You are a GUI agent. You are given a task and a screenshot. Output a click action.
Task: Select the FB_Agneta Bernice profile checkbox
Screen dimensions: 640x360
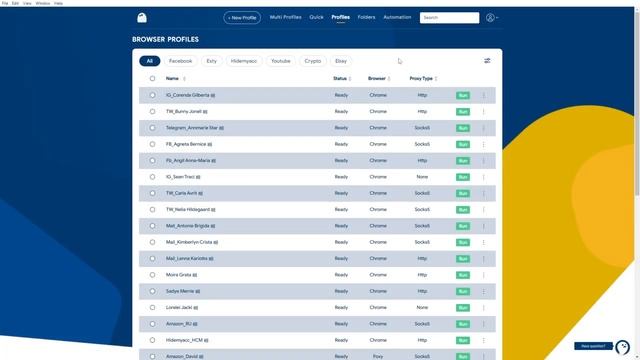152,144
